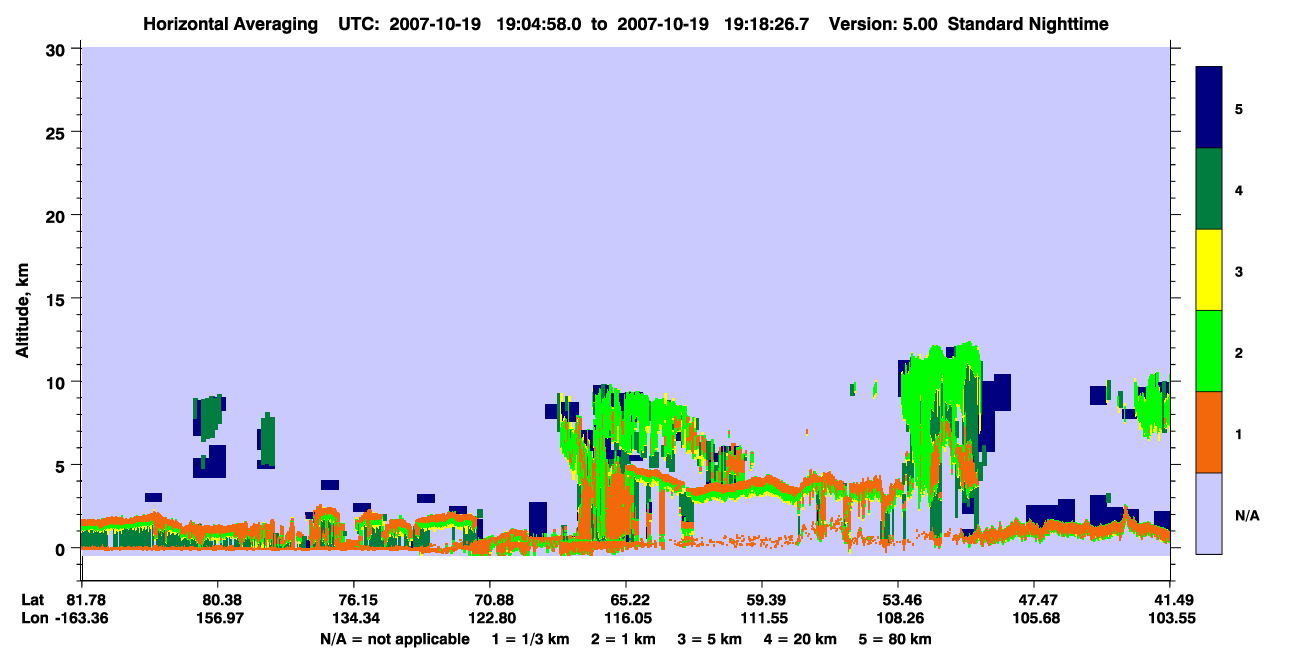Screen dimensions: 1300x667
Task: Click the lavender N/A color bar segment
Action: tap(1209, 513)
